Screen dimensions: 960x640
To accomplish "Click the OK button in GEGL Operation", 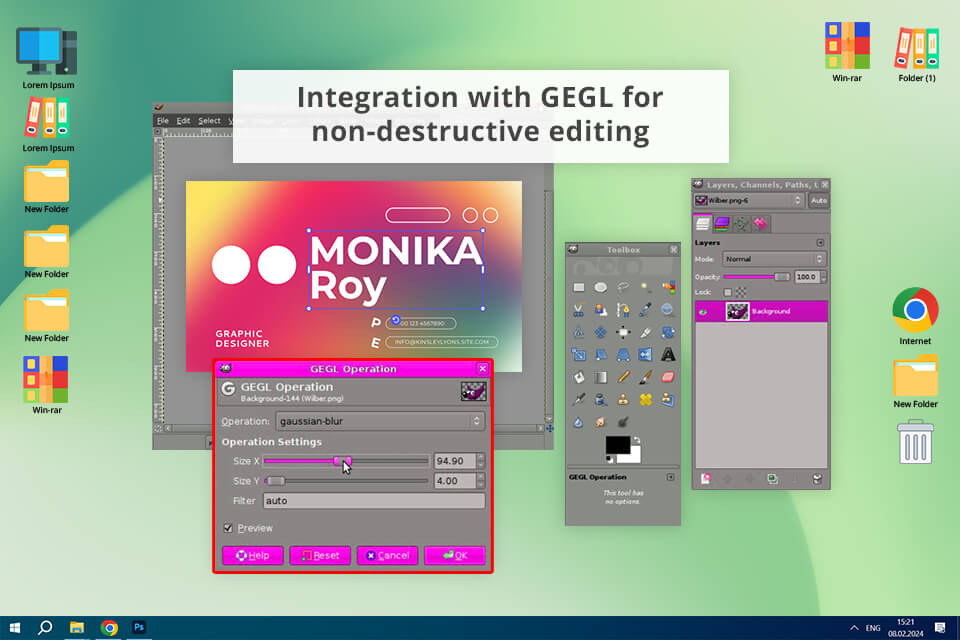I will pyautogui.click(x=455, y=555).
